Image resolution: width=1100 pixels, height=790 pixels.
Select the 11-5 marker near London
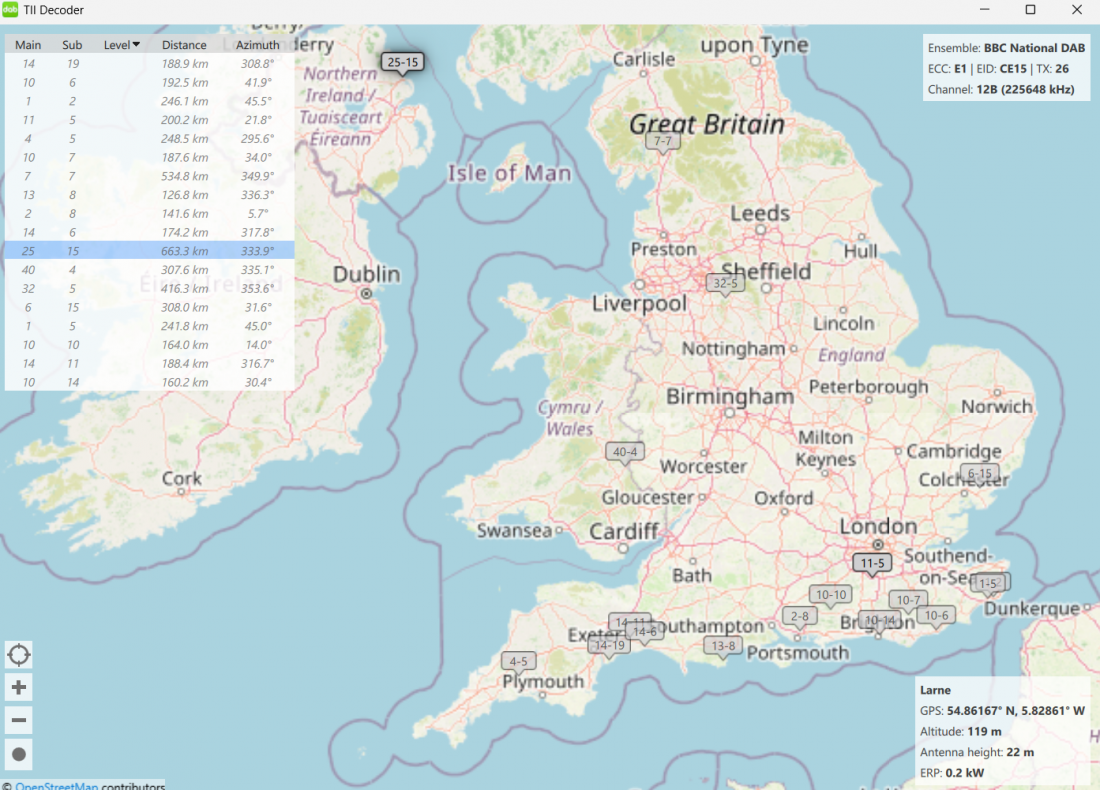[873, 563]
